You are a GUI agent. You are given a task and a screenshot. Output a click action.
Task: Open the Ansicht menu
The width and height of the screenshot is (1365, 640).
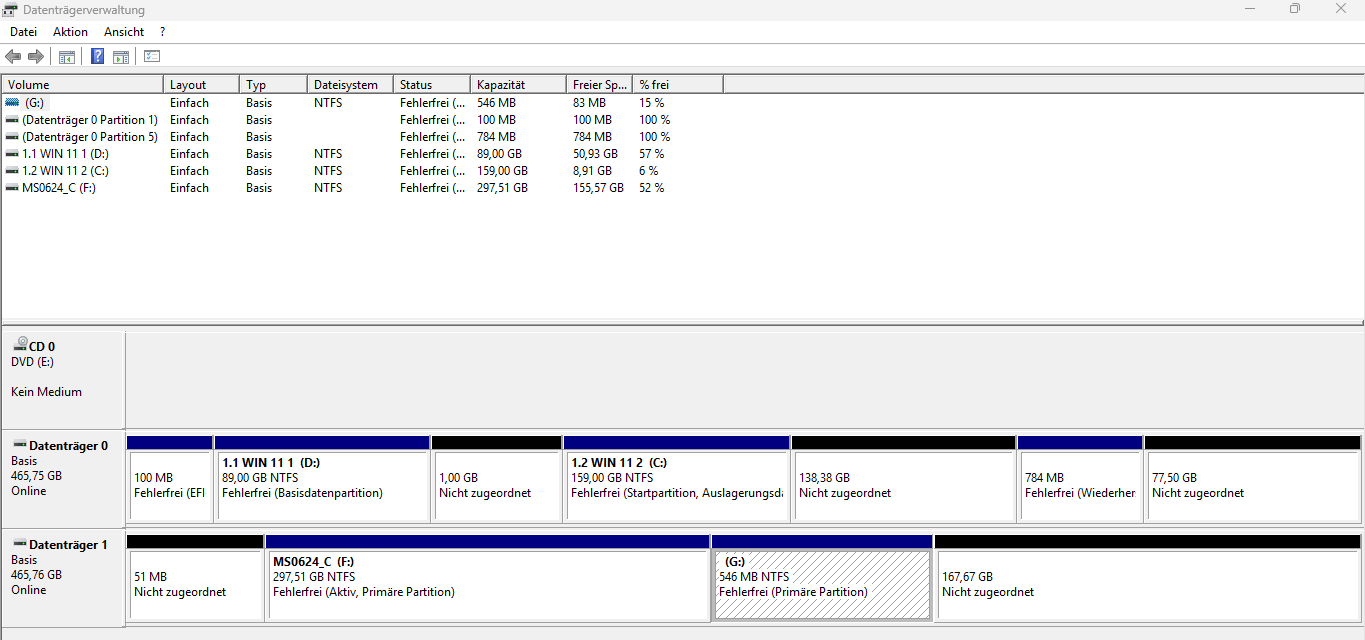(x=124, y=32)
